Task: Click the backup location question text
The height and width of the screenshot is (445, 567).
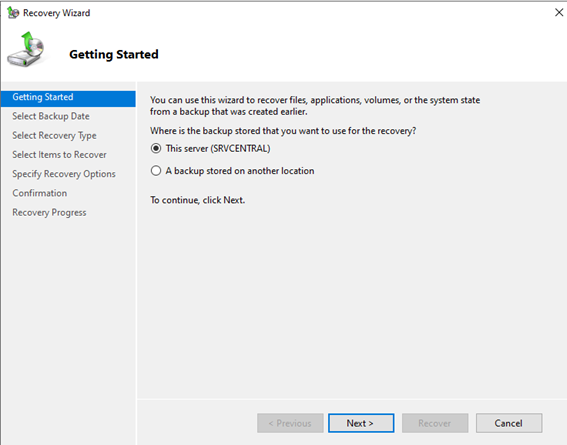Action: (283, 131)
